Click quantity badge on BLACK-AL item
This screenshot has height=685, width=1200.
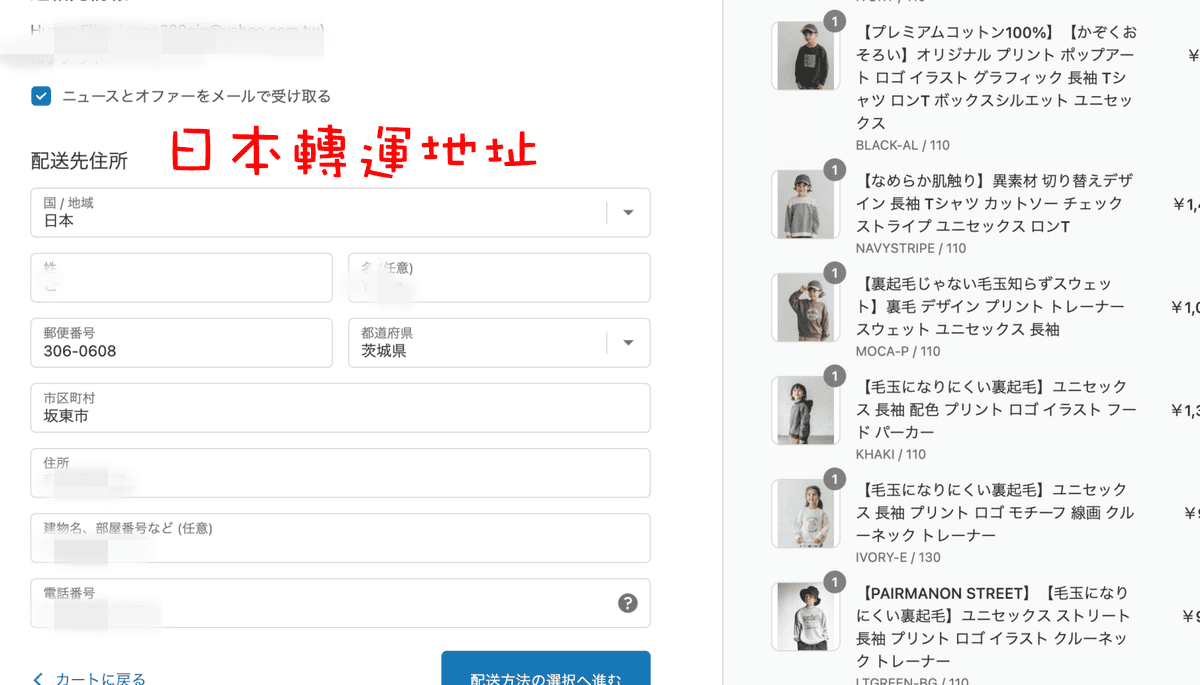click(833, 21)
